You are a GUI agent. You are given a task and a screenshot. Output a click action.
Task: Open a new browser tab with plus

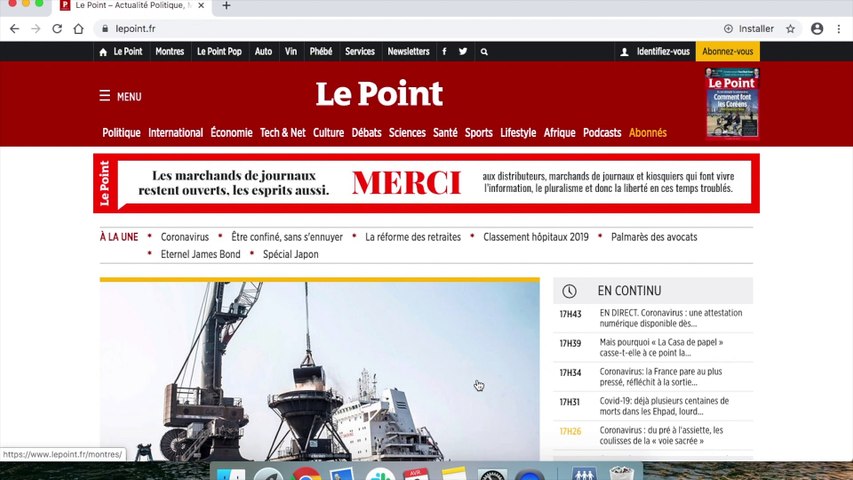[x=226, y=6]
